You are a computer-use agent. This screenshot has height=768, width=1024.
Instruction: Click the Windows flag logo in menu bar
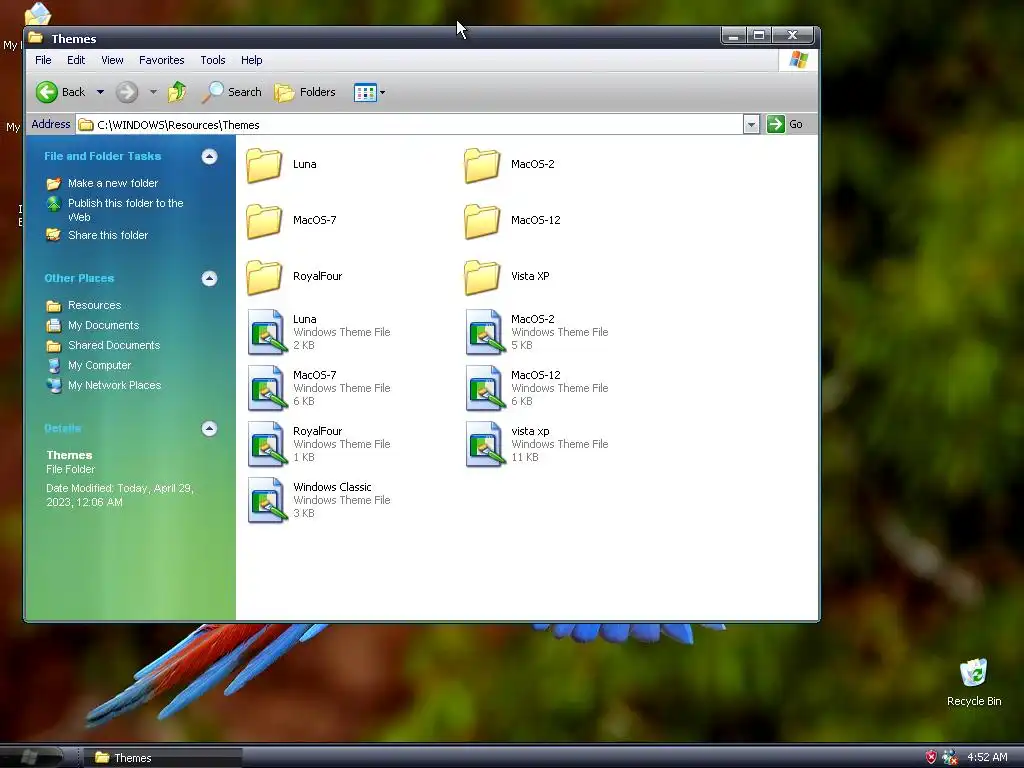[x=798, y=60]
